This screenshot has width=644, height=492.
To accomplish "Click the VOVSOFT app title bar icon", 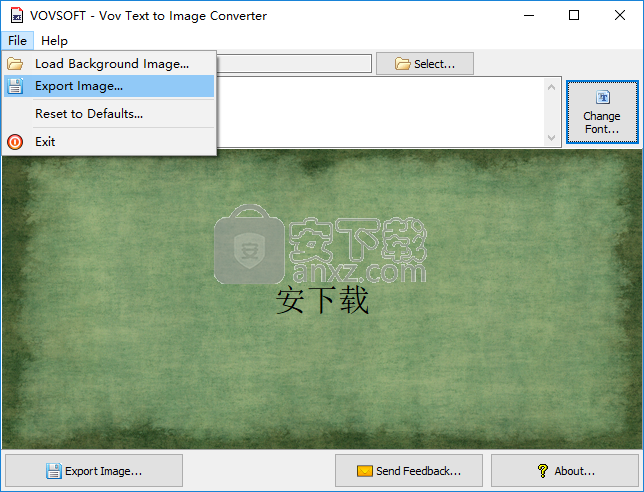I will 17,16.
